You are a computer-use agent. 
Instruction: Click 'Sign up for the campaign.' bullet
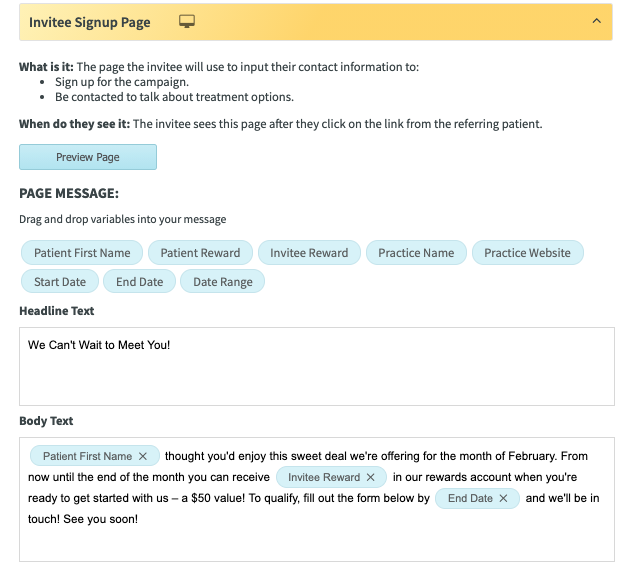pyautogui.click(x=122, y=82)
